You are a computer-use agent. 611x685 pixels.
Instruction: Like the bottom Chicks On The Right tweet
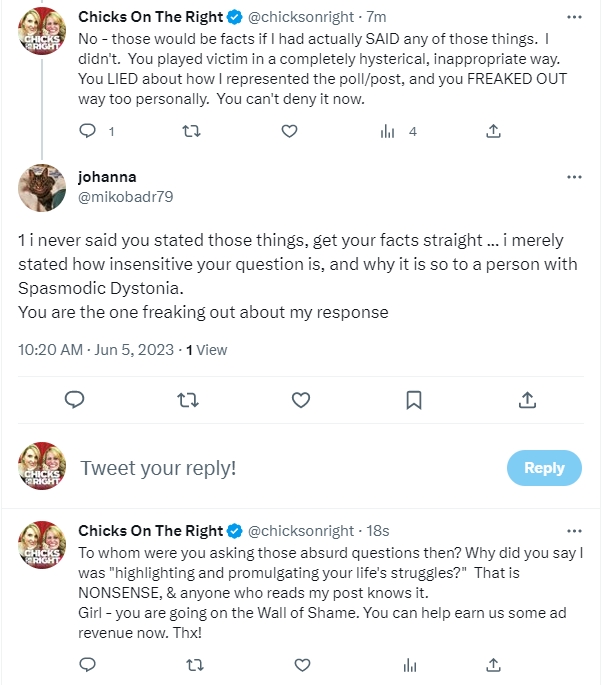[289, 663]
